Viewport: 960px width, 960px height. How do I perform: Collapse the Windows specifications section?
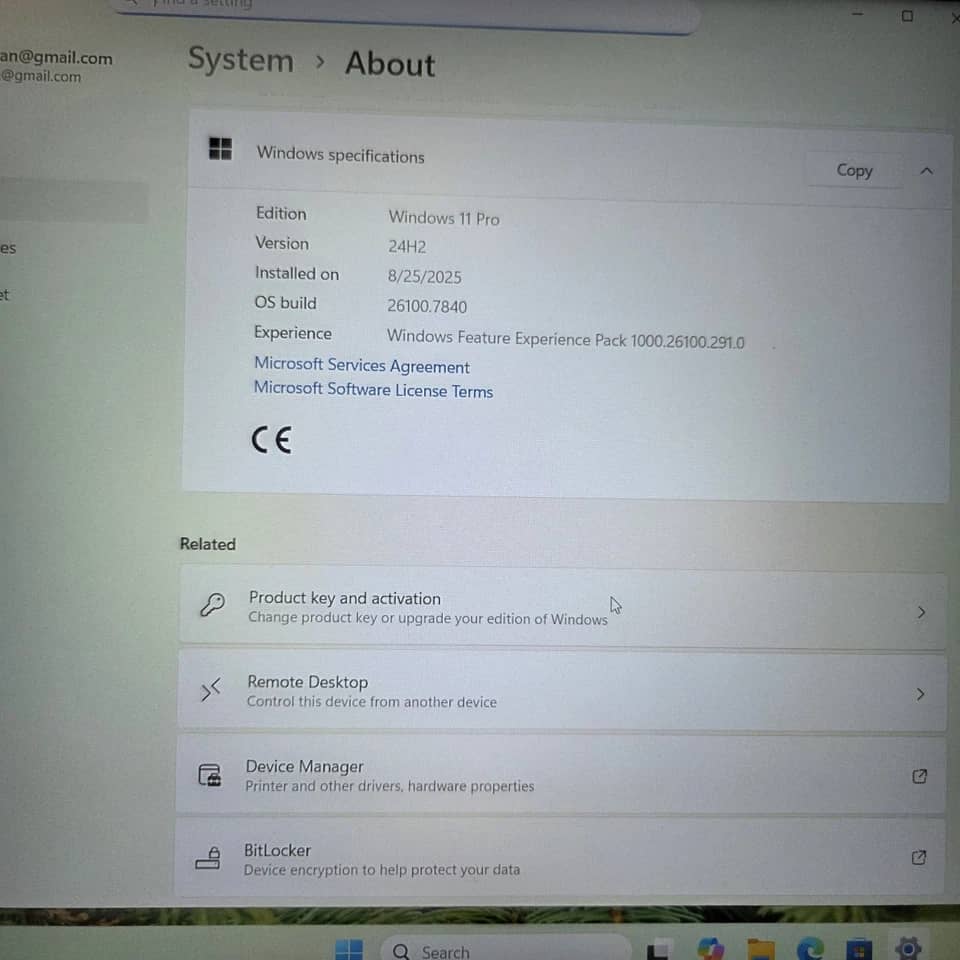[926, 171]
